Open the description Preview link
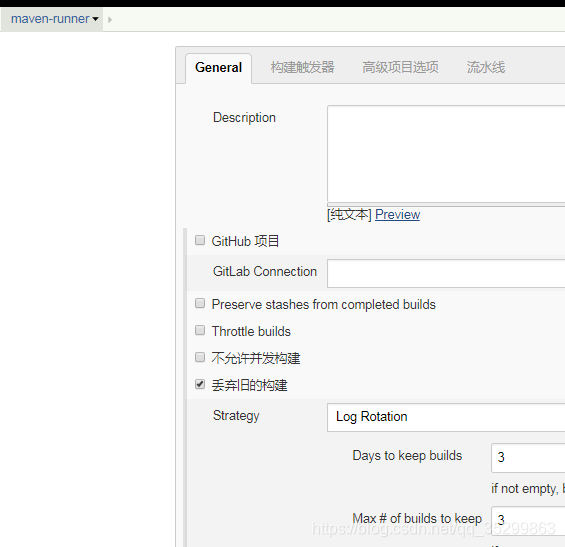The image size is (565, 547). 397,215
